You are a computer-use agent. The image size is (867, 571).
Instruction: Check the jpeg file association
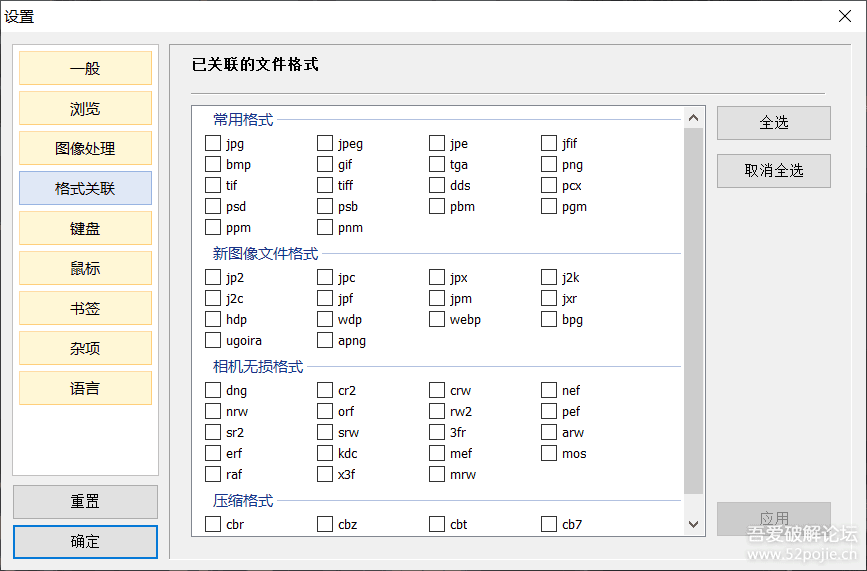(x=325, y=143)
